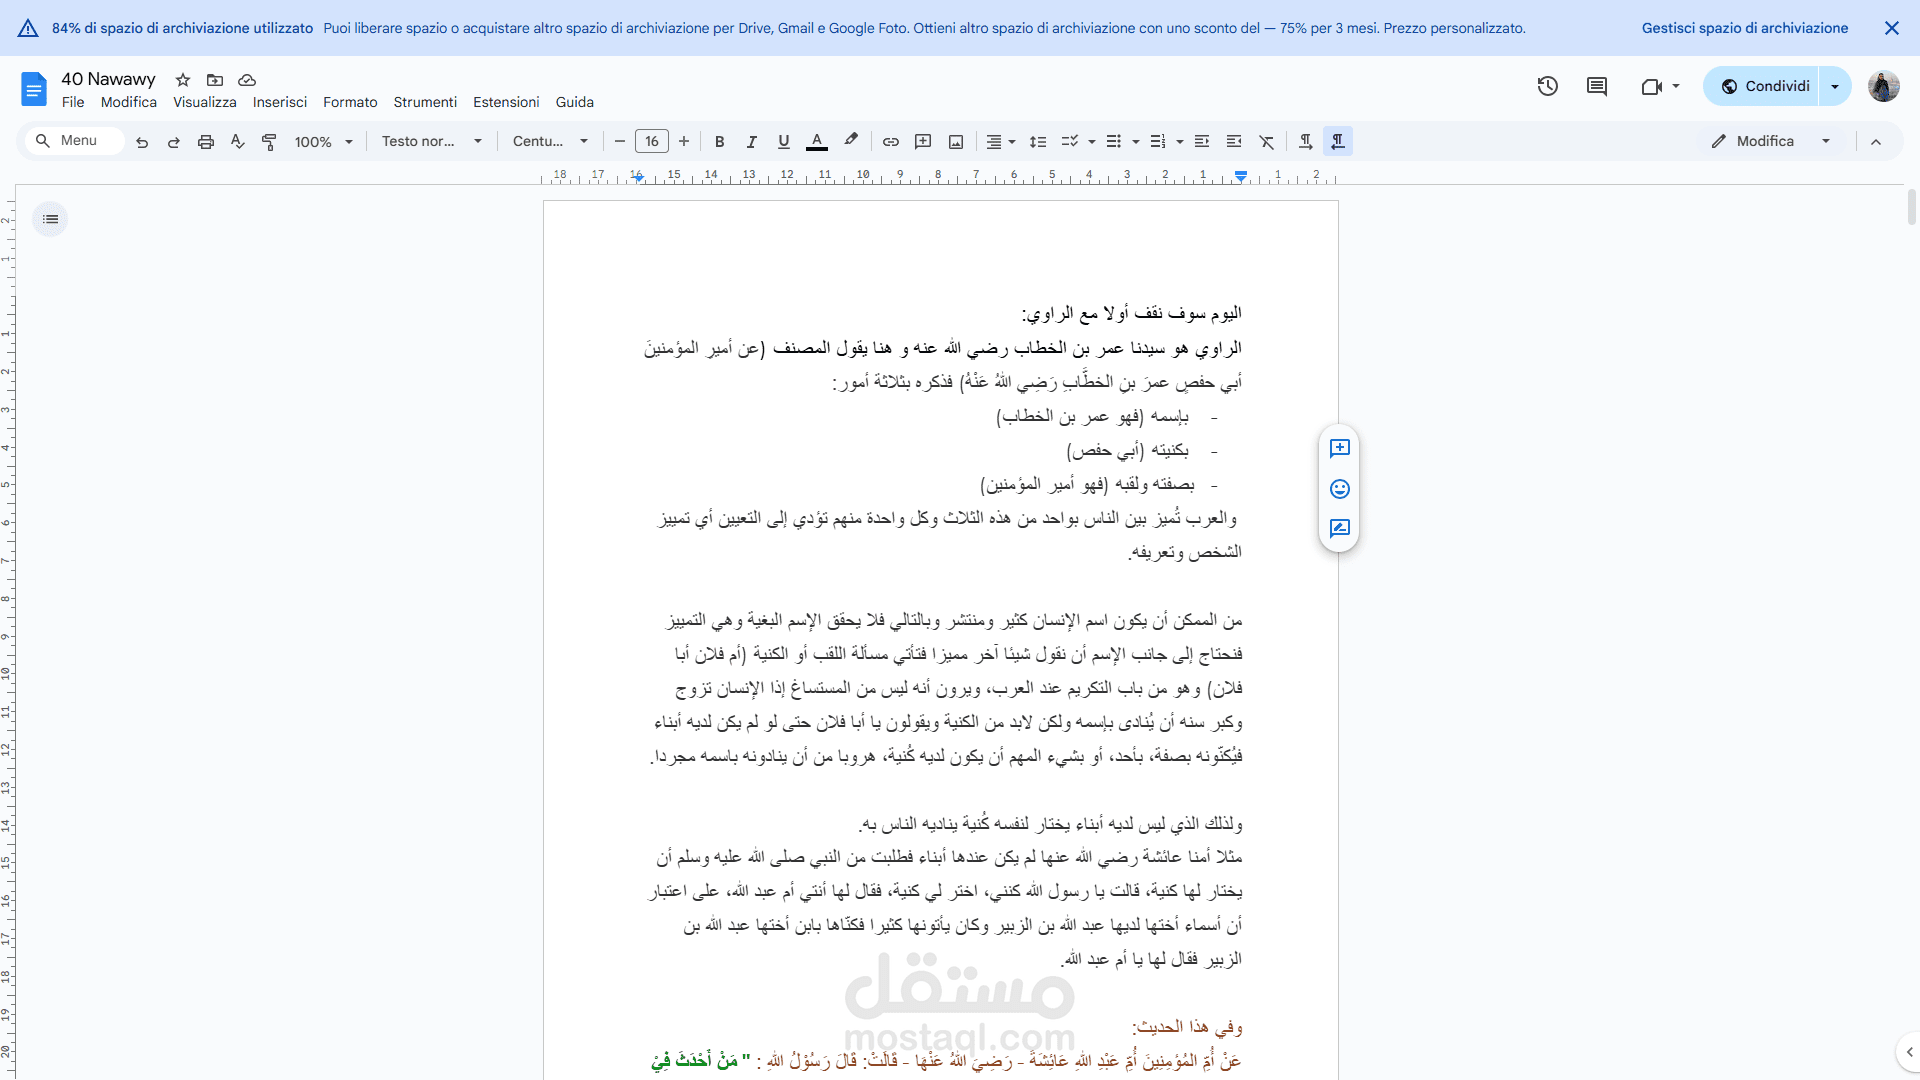Set right-to-left text direction

(1338, 142)
